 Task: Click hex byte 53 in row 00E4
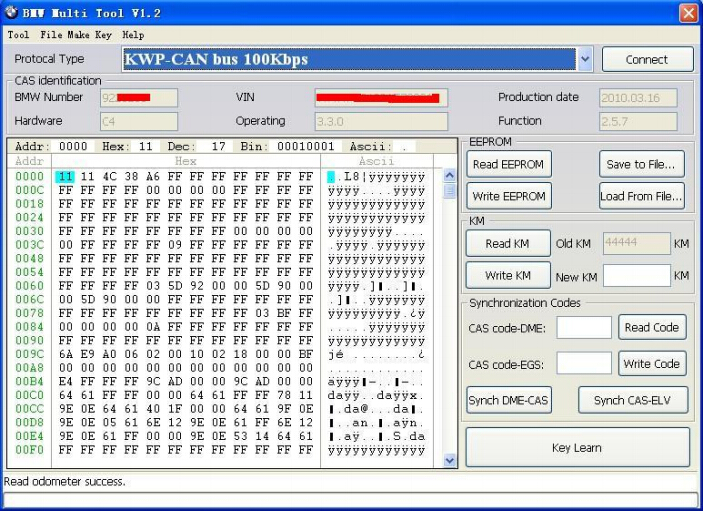click(x=240, y=436)
